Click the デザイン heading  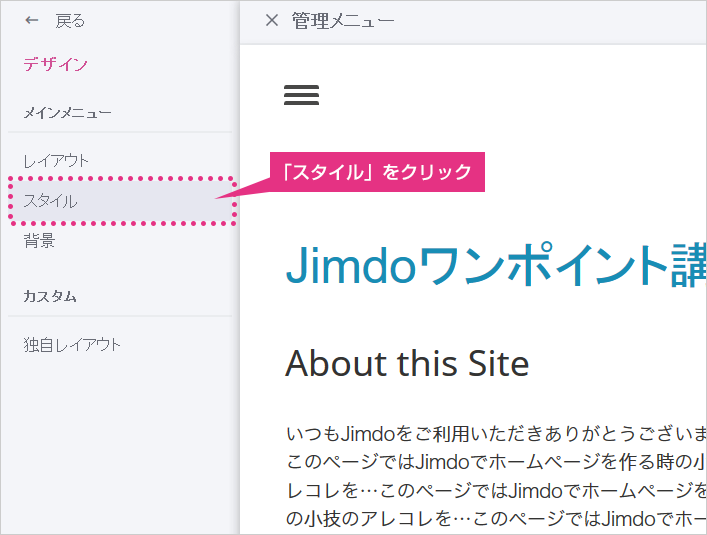coord(55,64)
